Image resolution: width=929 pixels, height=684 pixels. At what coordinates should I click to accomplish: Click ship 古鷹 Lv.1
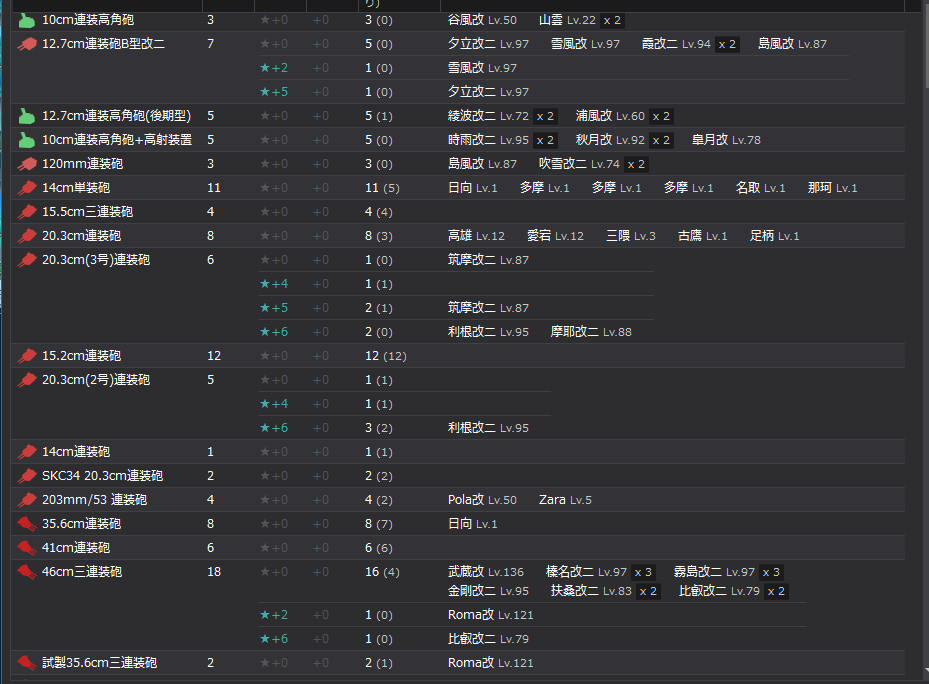(x=703, y=236)
